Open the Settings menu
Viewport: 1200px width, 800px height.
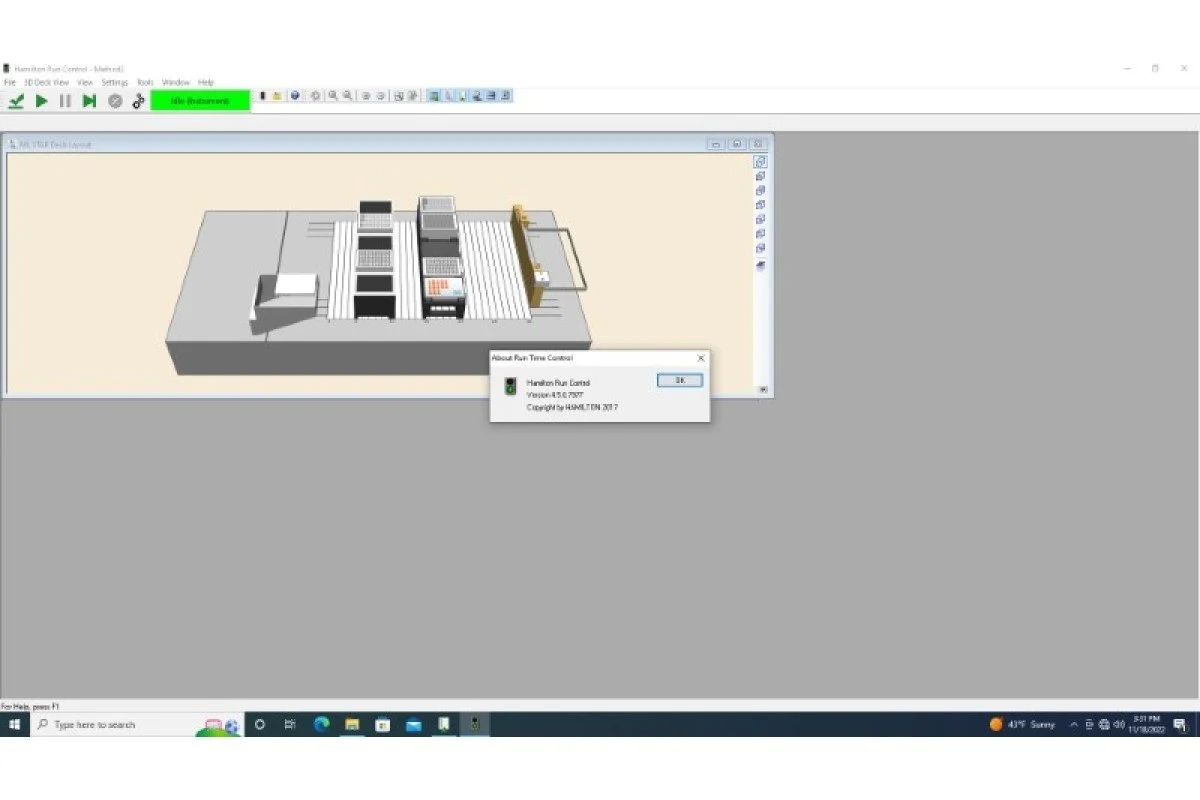click(114, 82)
